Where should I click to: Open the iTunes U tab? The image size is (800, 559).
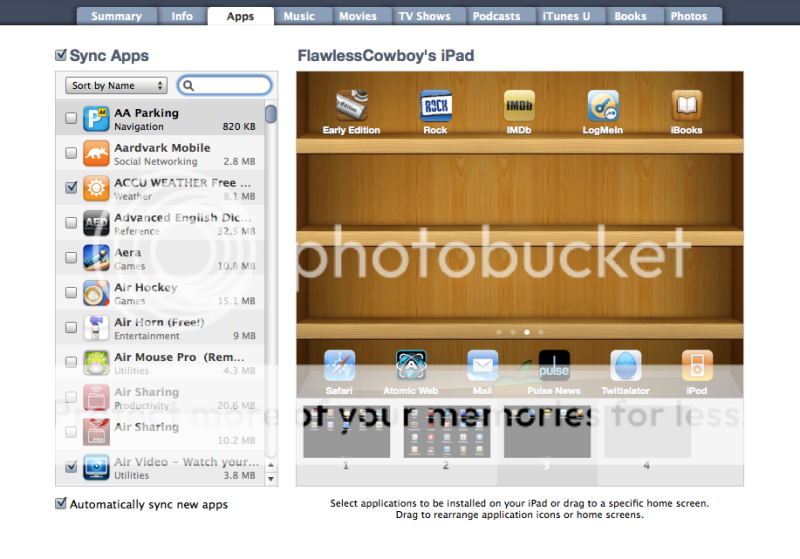click(x=566, y=16)
